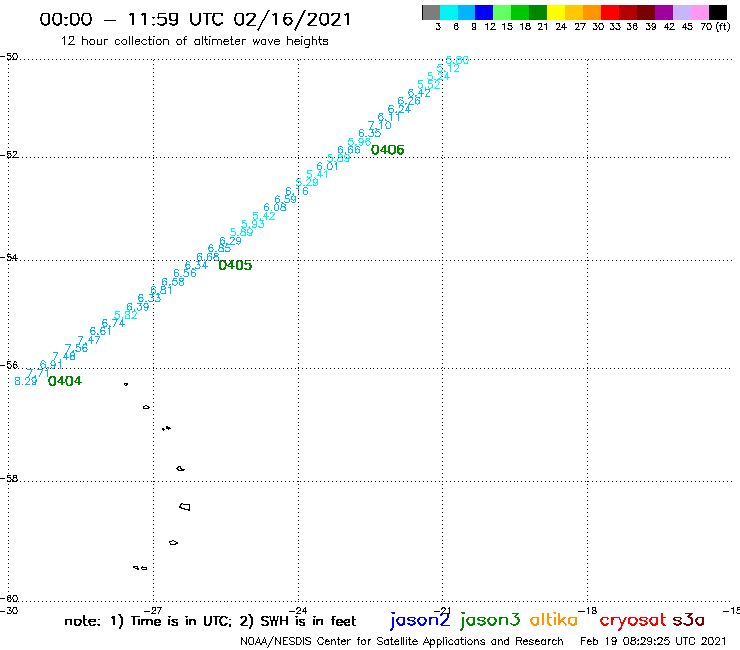740x650 pixels.
Task: Click the black end swatch of the legend
Action: (717, 12)
